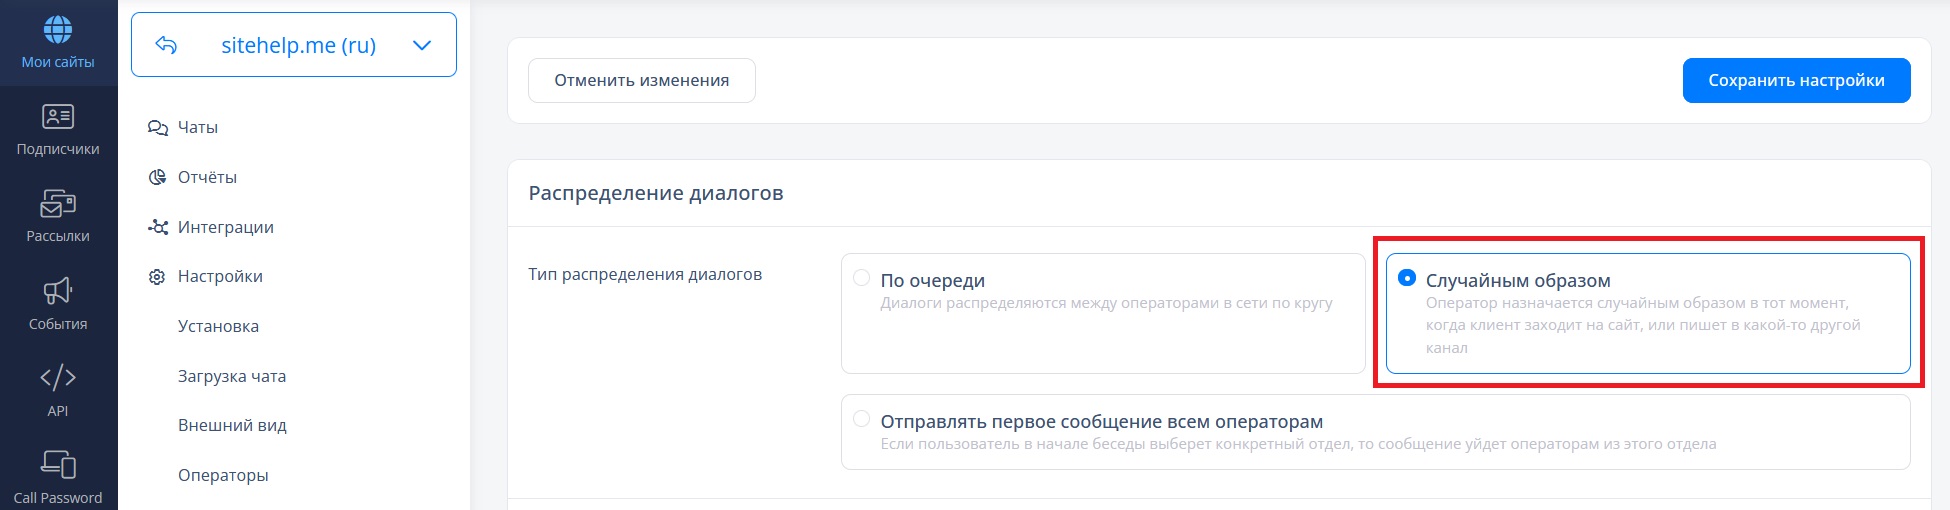Select Отправлять первое сообщение всем операторам
1950x510 pixels.
coord(861,419)
